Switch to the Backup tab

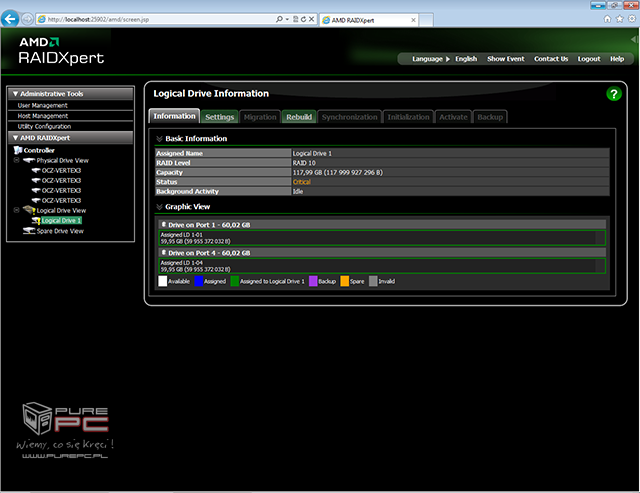(490, 117)
